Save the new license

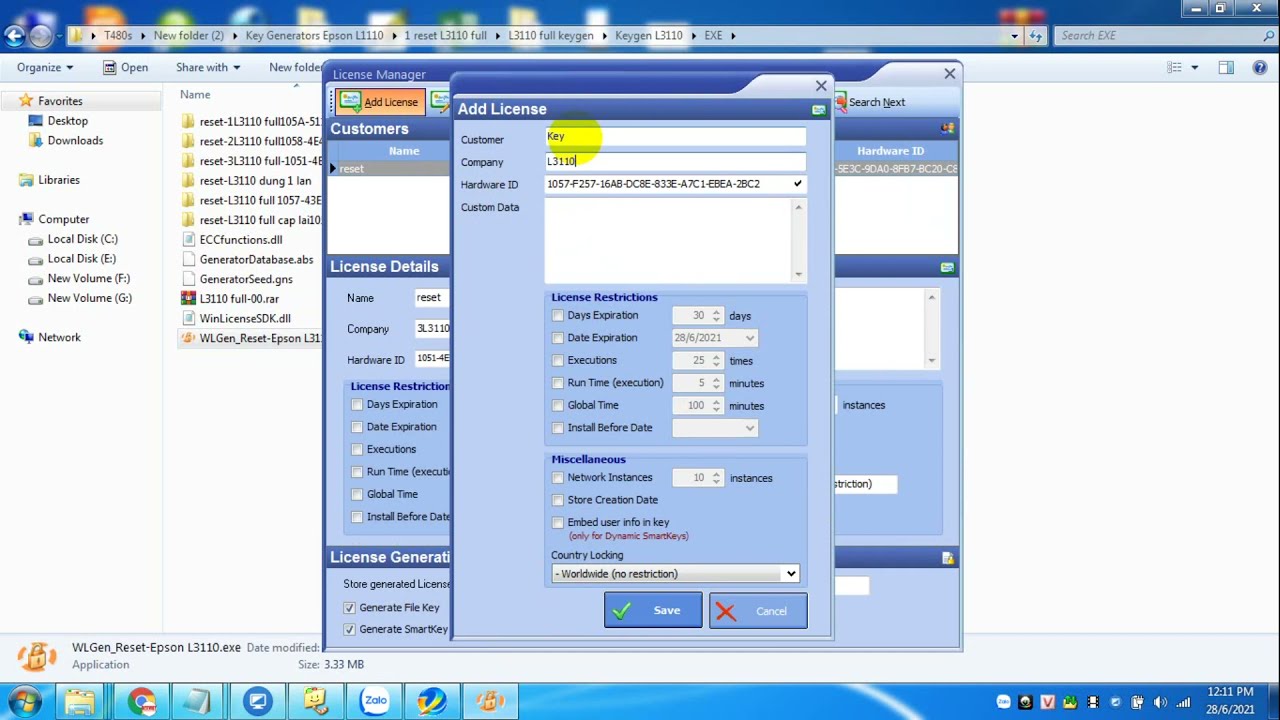coord(653,611)
